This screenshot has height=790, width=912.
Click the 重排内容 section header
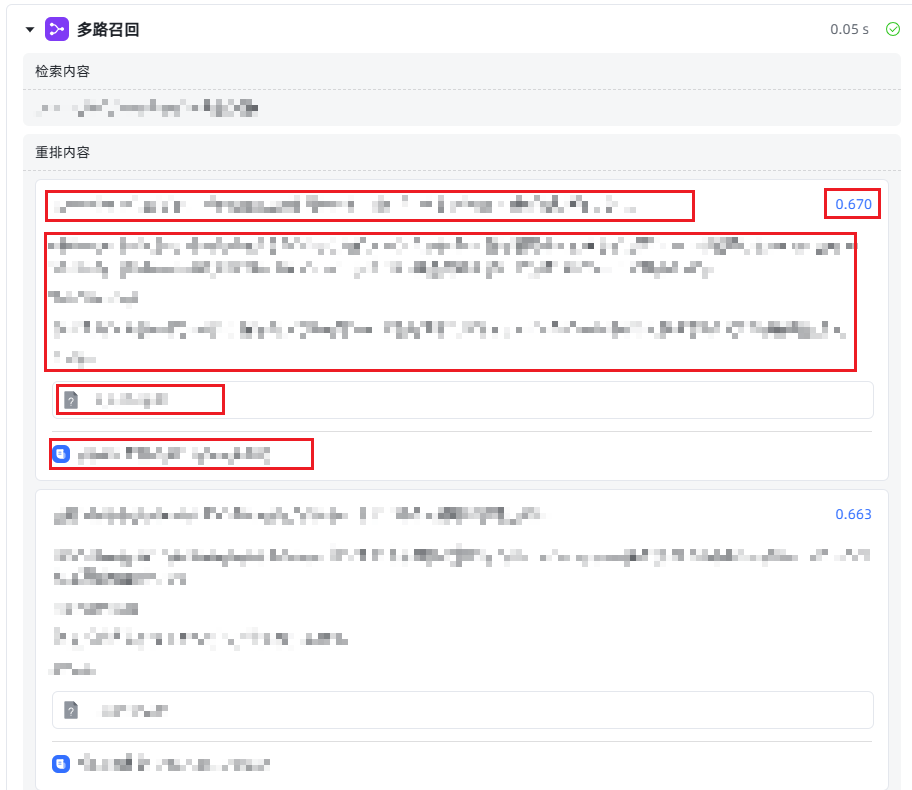coord(63,152)
